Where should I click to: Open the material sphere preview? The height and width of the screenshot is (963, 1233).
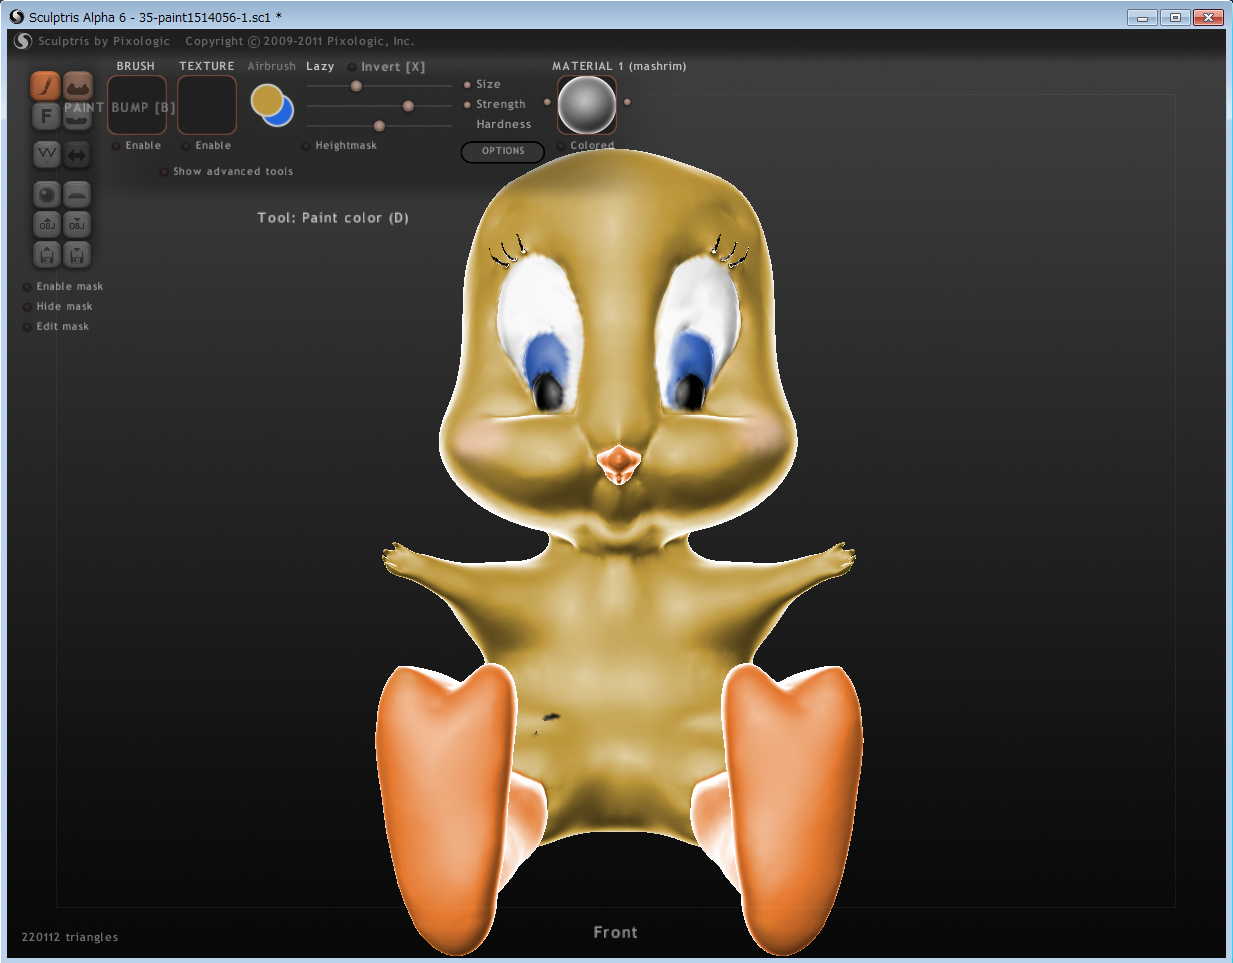587,105
